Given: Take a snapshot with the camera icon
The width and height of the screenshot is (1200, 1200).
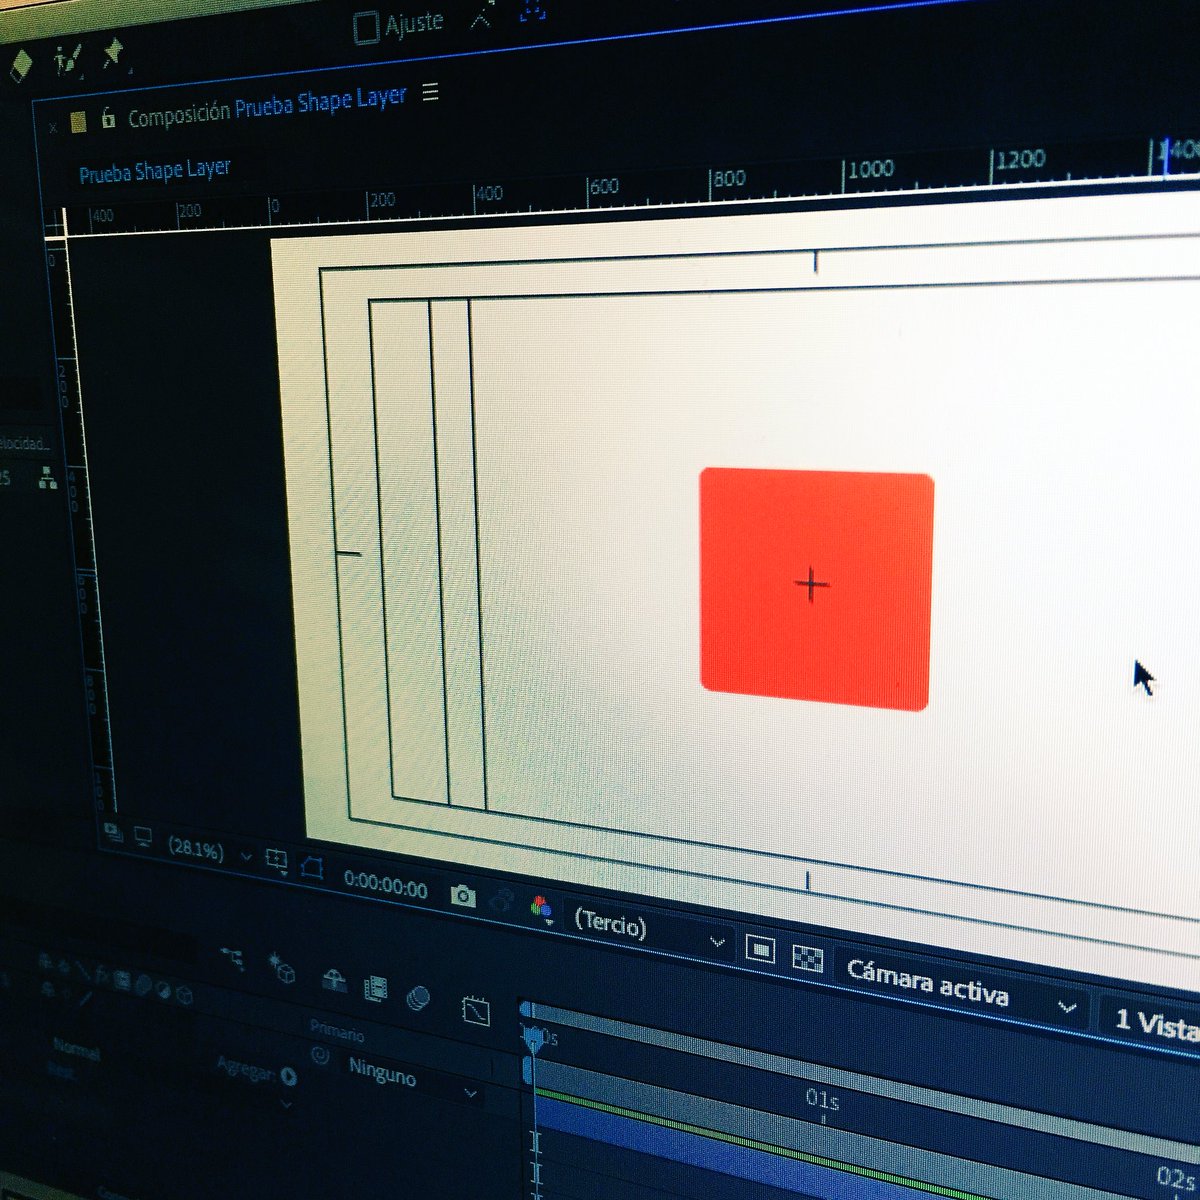Looking at the screenshot, I should pyautogui.click(x=462, y=896).
